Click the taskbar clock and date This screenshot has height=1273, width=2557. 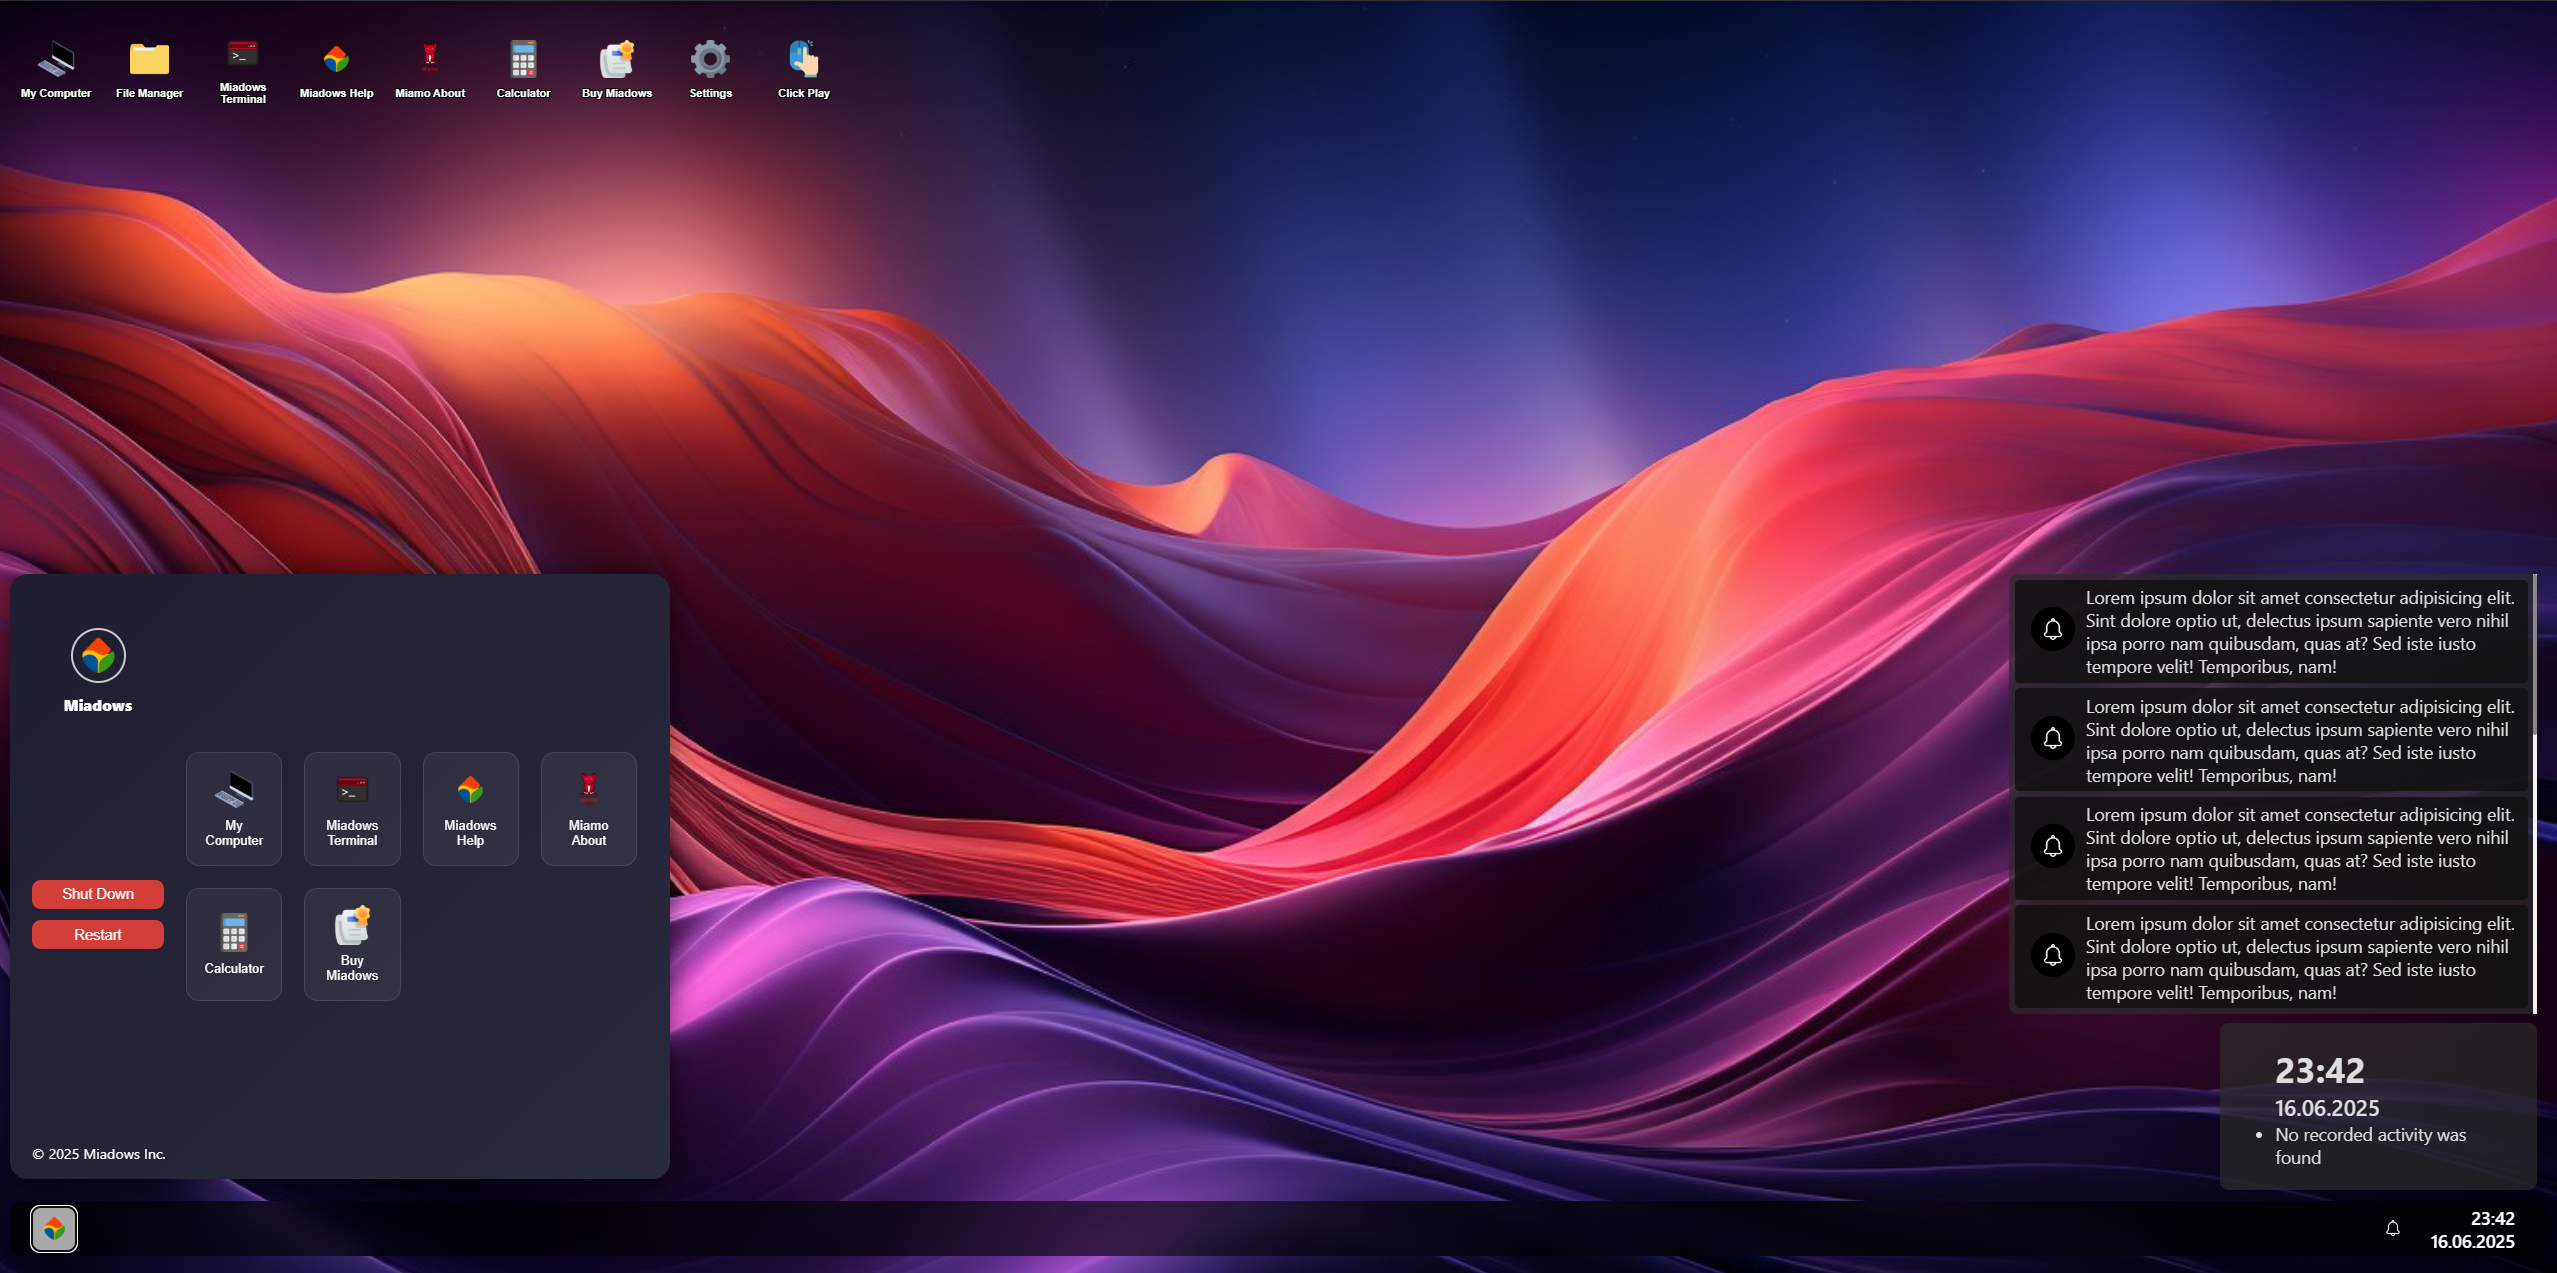pyautogui.click(x=2471, y=1229)
